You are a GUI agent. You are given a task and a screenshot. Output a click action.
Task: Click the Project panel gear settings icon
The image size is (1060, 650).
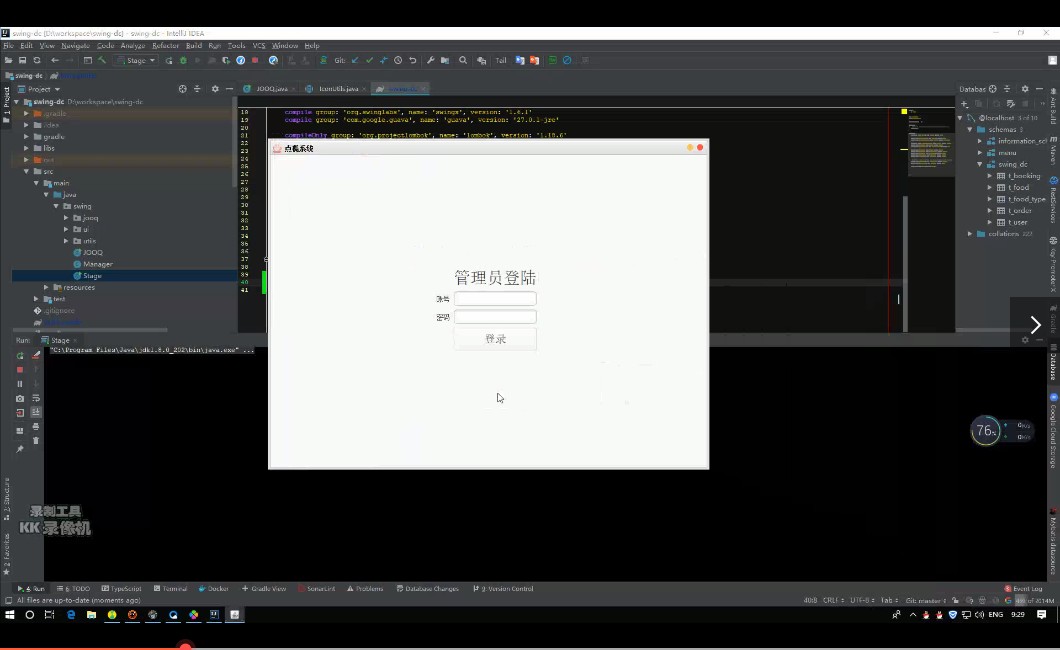(x=215, y=89)
